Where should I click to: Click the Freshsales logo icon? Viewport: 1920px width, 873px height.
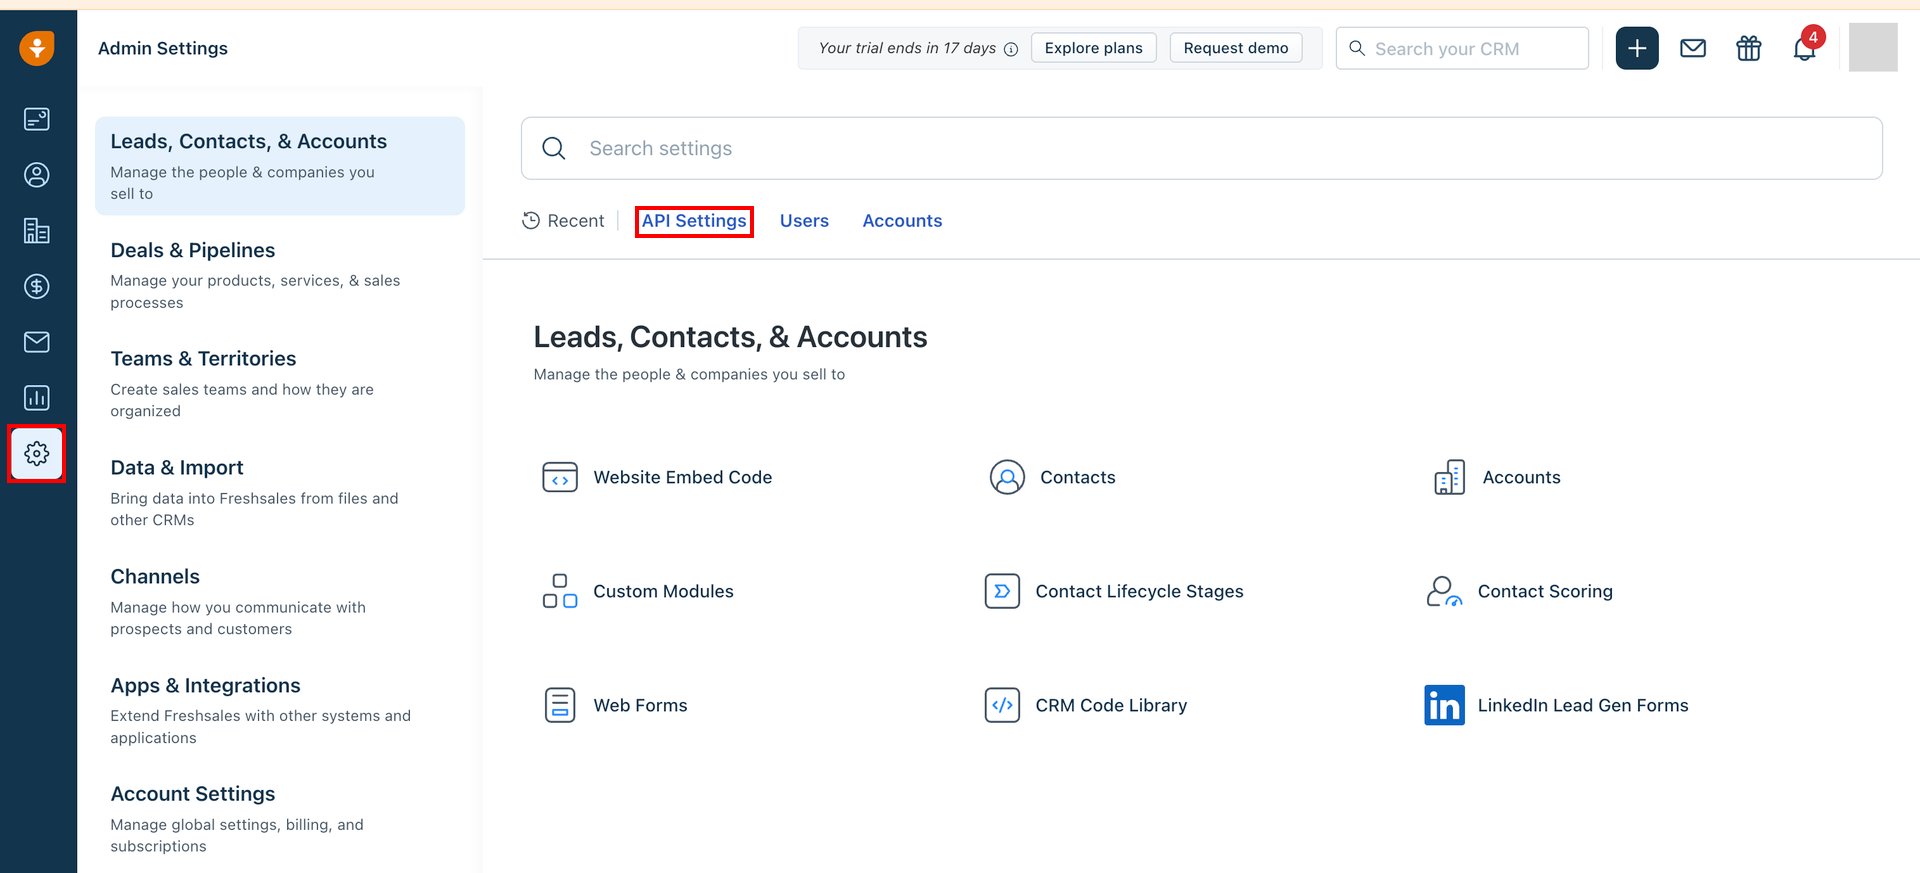pos(37,48)
